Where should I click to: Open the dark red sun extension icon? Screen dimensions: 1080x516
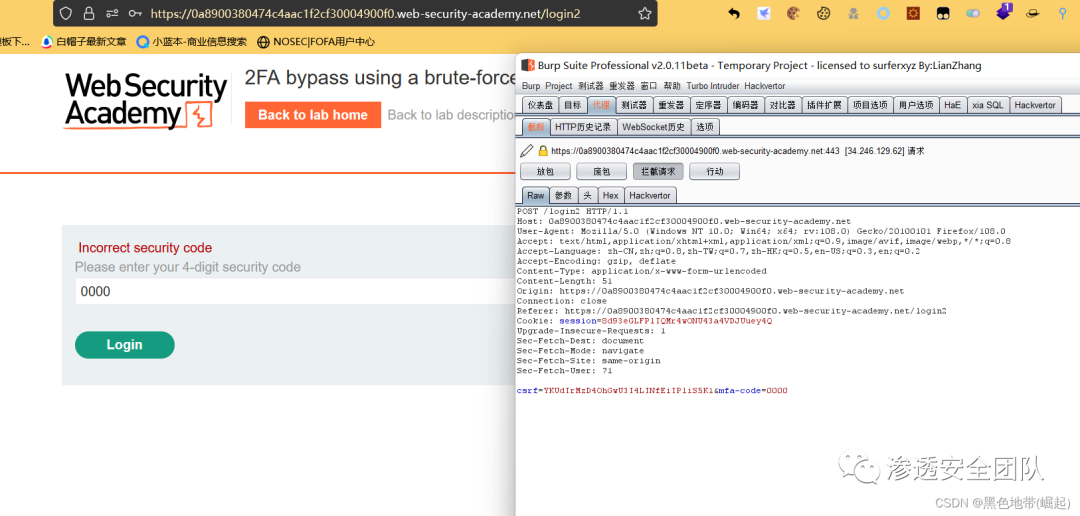coord(913,13)
